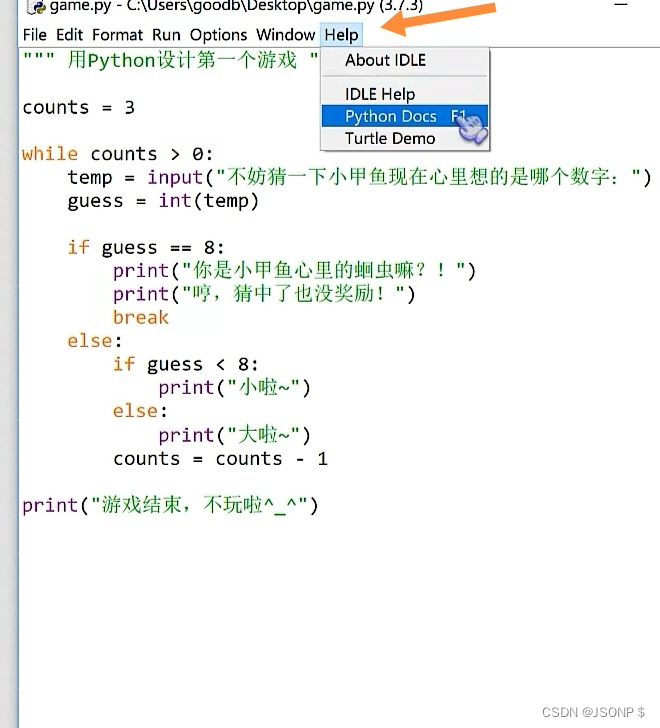
Task: Open the File menu
Action: coord(34,35)
